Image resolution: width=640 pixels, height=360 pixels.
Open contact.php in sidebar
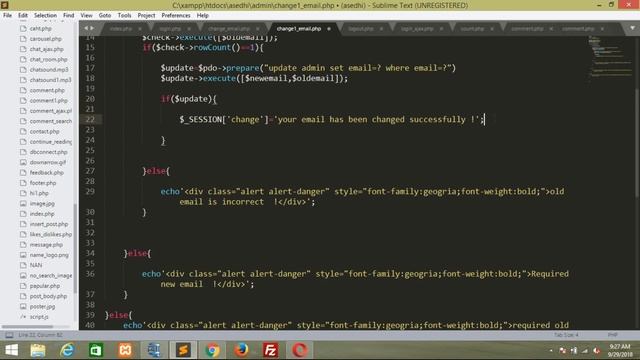(x=44, y=131)
